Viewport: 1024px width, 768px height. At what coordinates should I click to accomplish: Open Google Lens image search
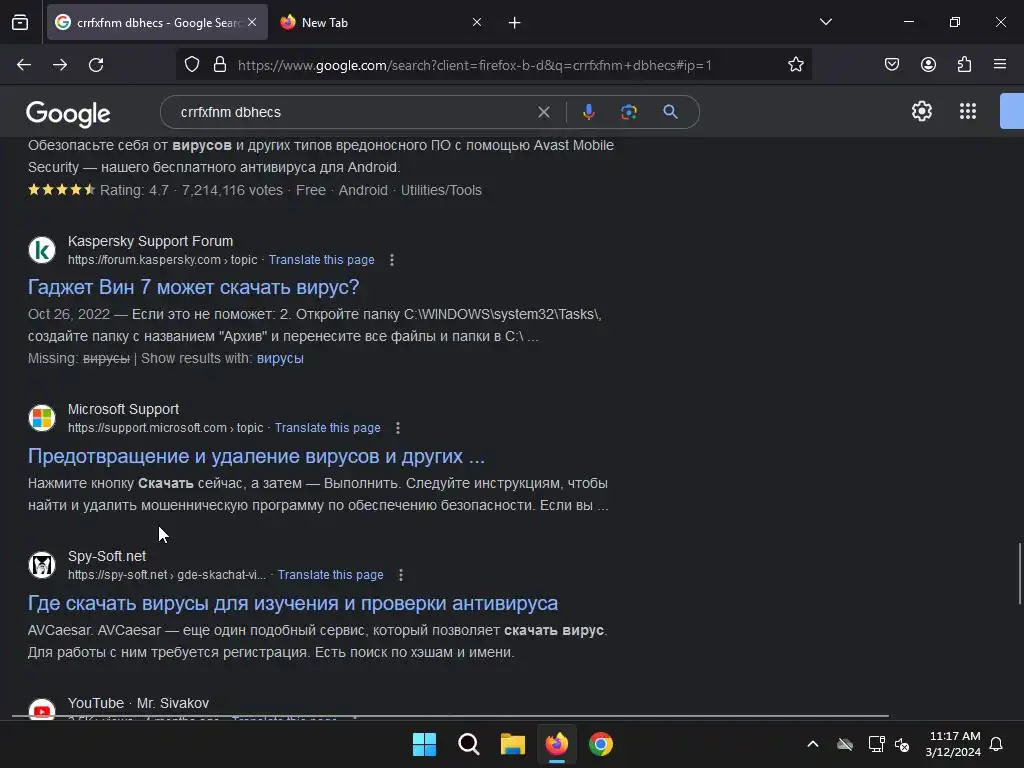click(628, 112)
